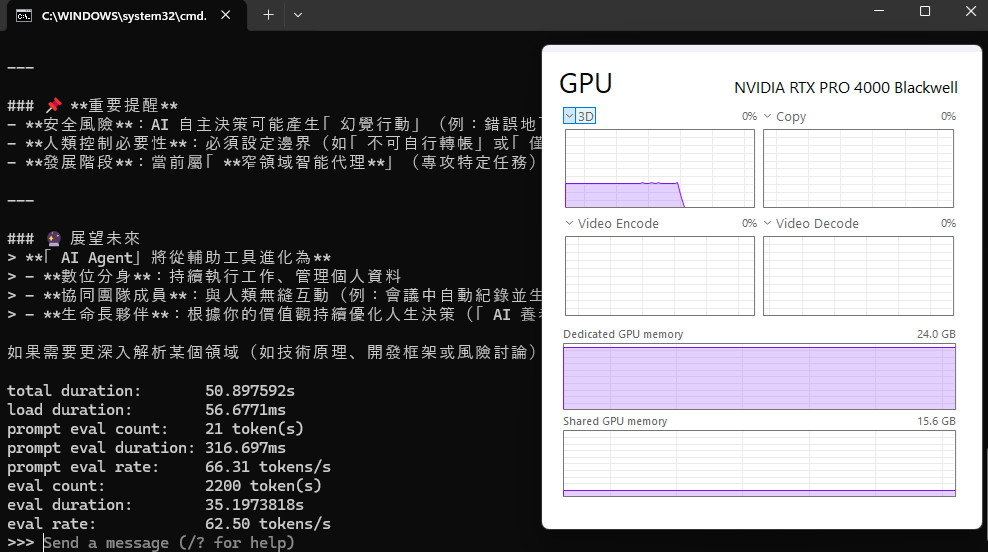The width and height of the screenshot is (988, 552).
Task: Click the Send a message prompt input
Action: click(168, 542)
